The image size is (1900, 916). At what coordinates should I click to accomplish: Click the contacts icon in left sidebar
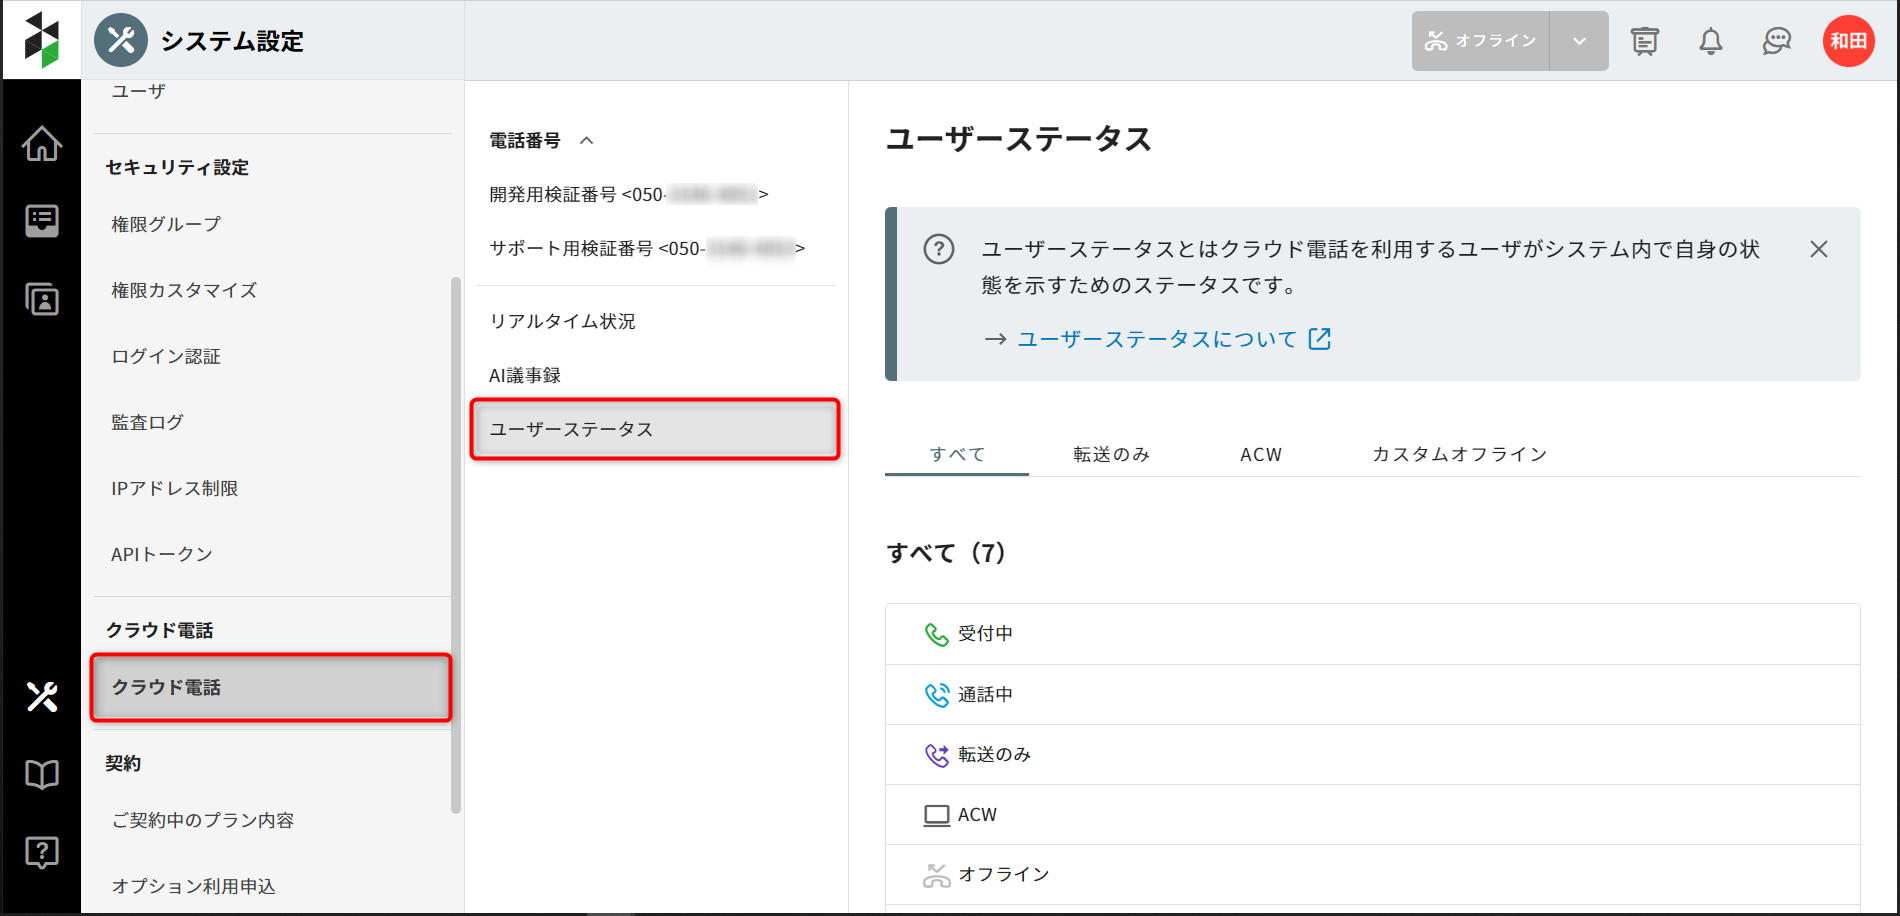coord(42,299)
